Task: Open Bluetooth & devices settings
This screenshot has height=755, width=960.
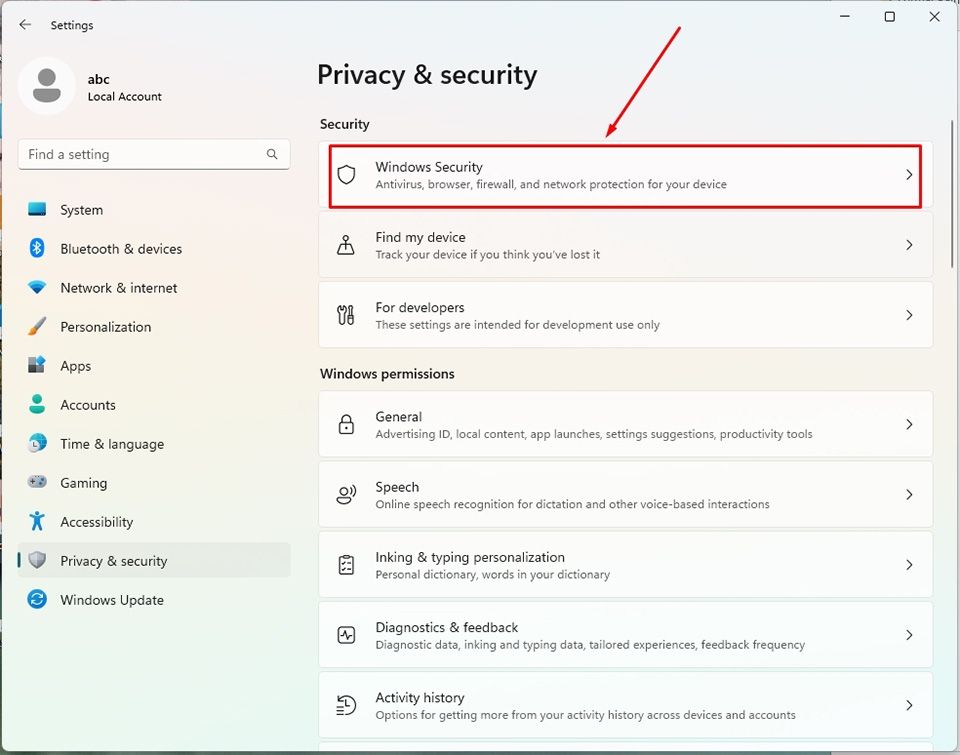Action: [x=36, y=249]
